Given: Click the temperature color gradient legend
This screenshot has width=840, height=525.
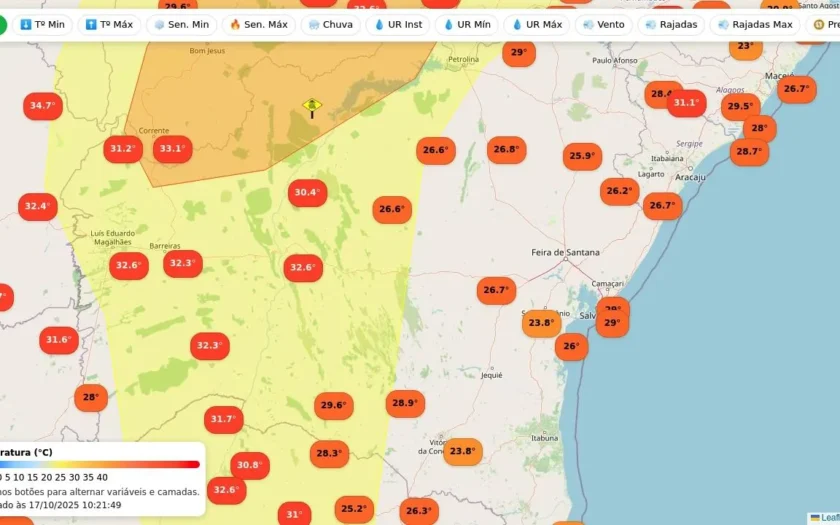Looking at the screenshot, I should point(100,464).
